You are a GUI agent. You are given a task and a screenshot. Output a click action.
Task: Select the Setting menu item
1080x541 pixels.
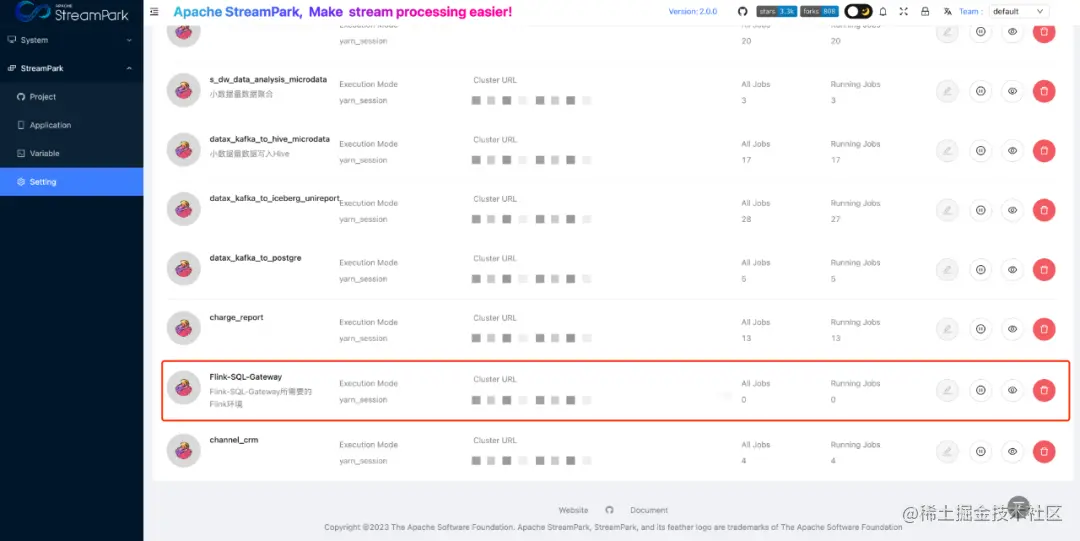point(72,182)
